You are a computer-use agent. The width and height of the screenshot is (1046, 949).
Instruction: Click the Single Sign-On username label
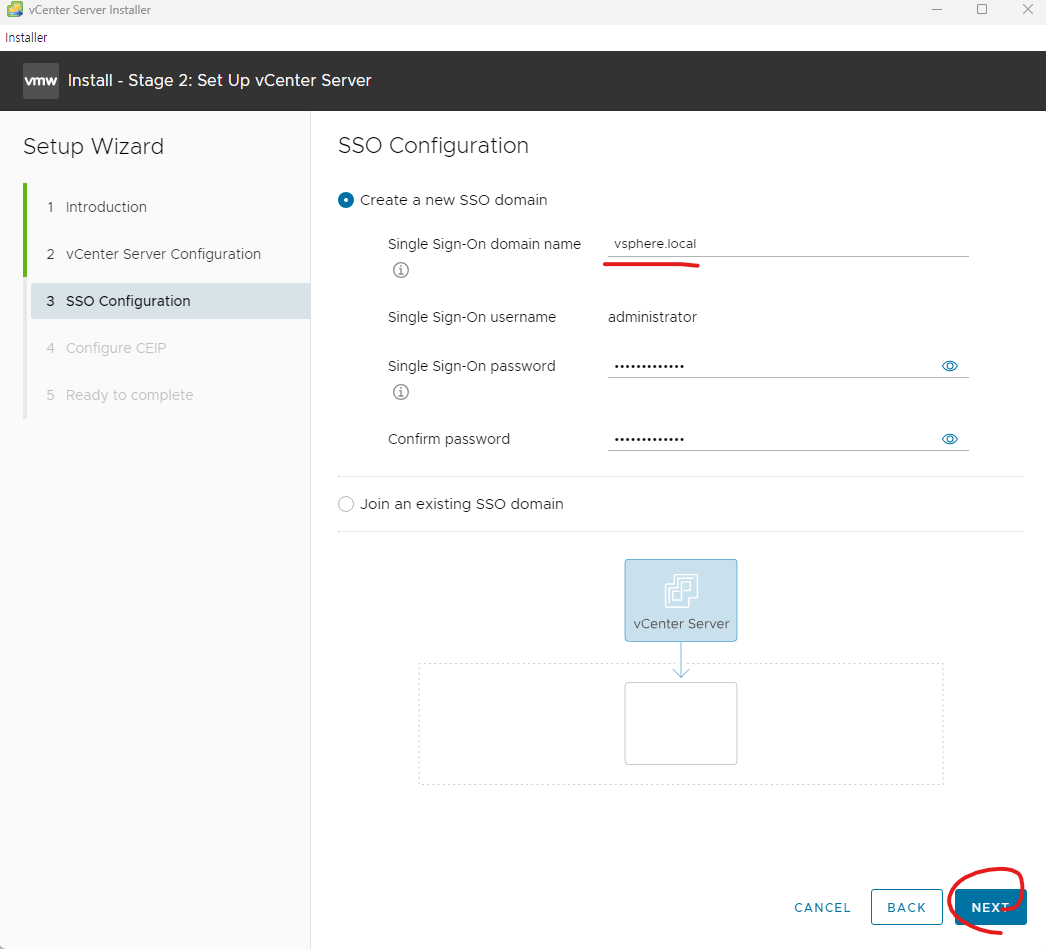pyautogui.click(x=472, y=317)
